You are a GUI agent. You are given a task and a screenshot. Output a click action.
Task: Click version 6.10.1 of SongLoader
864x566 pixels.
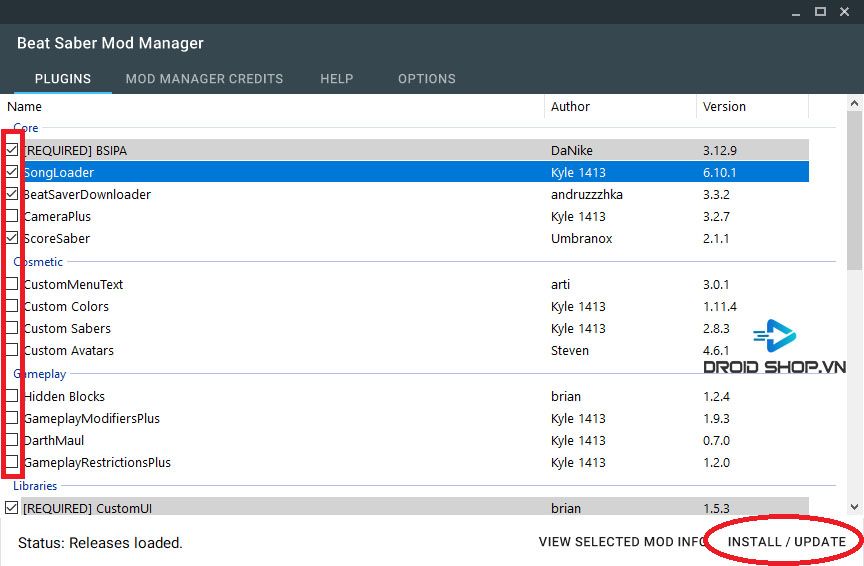719,173
